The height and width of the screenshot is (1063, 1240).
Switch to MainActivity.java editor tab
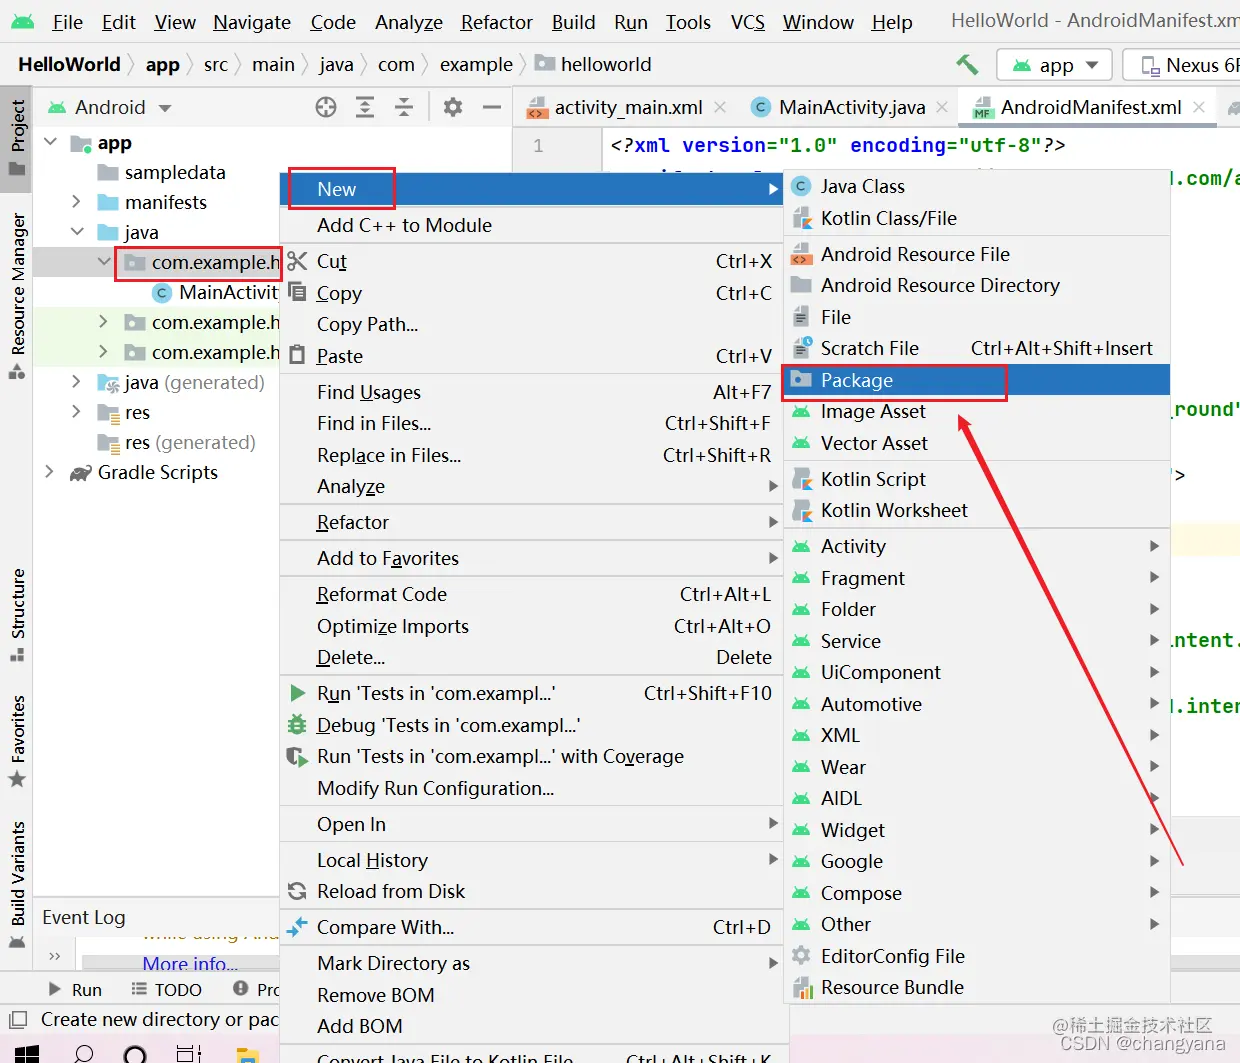click(x=852, y=107)
